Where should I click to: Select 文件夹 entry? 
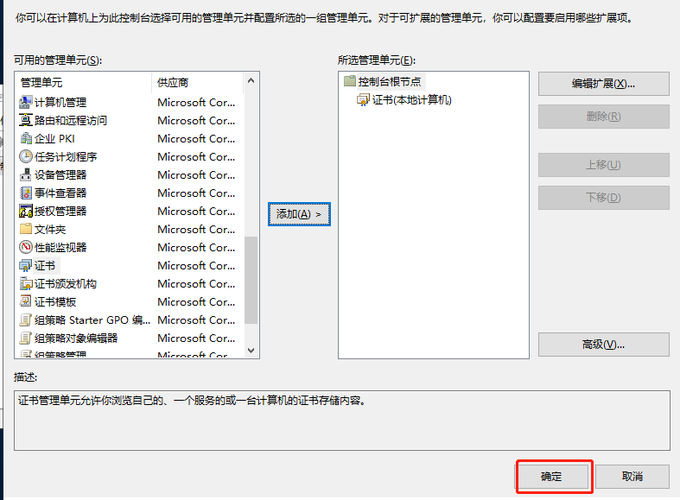(50, 229)
